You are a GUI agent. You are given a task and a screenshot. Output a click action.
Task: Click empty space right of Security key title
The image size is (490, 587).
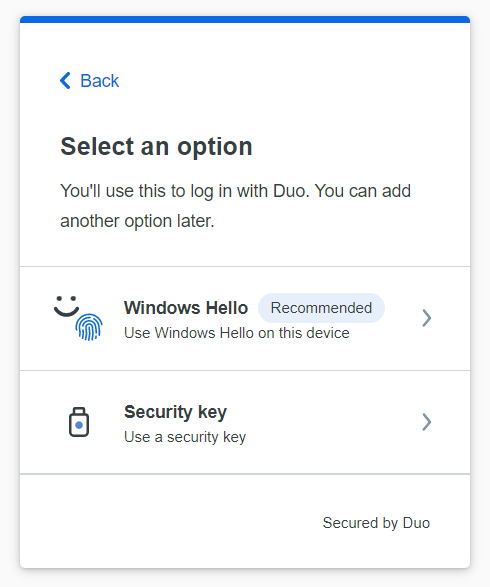[322, 412]
